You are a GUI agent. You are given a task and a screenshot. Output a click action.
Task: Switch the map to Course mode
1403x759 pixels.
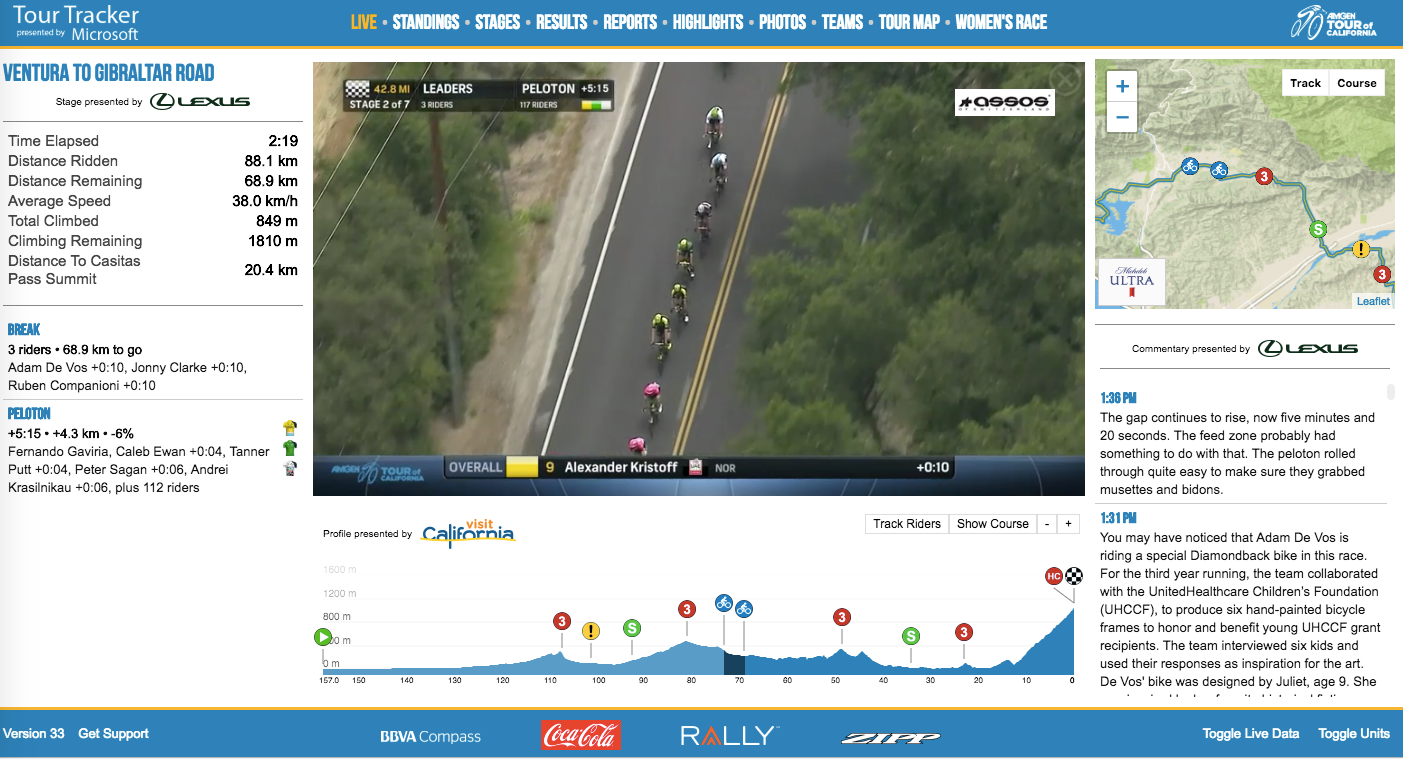(x=1357, y=83)
